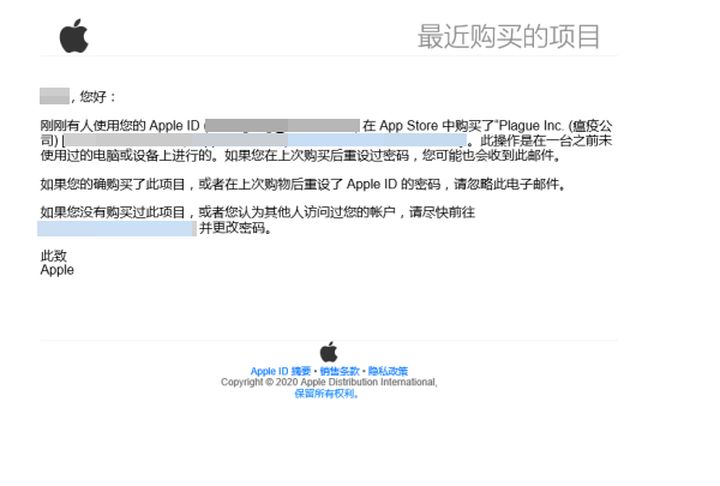Viewport: 720px width, 486px height.
Task: Click the paragraph starting 如果您的确购买了此项目
Action: (304, 184)
